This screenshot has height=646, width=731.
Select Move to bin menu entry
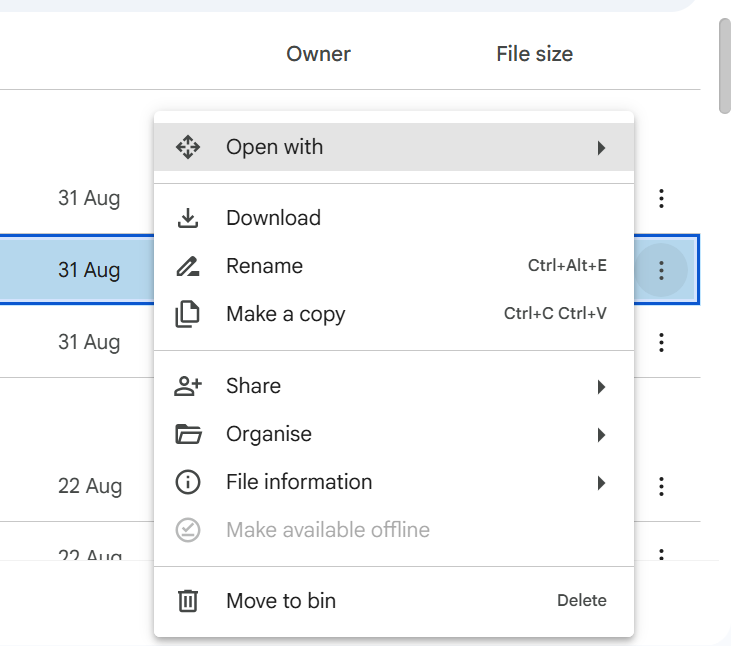pos(281,601)
